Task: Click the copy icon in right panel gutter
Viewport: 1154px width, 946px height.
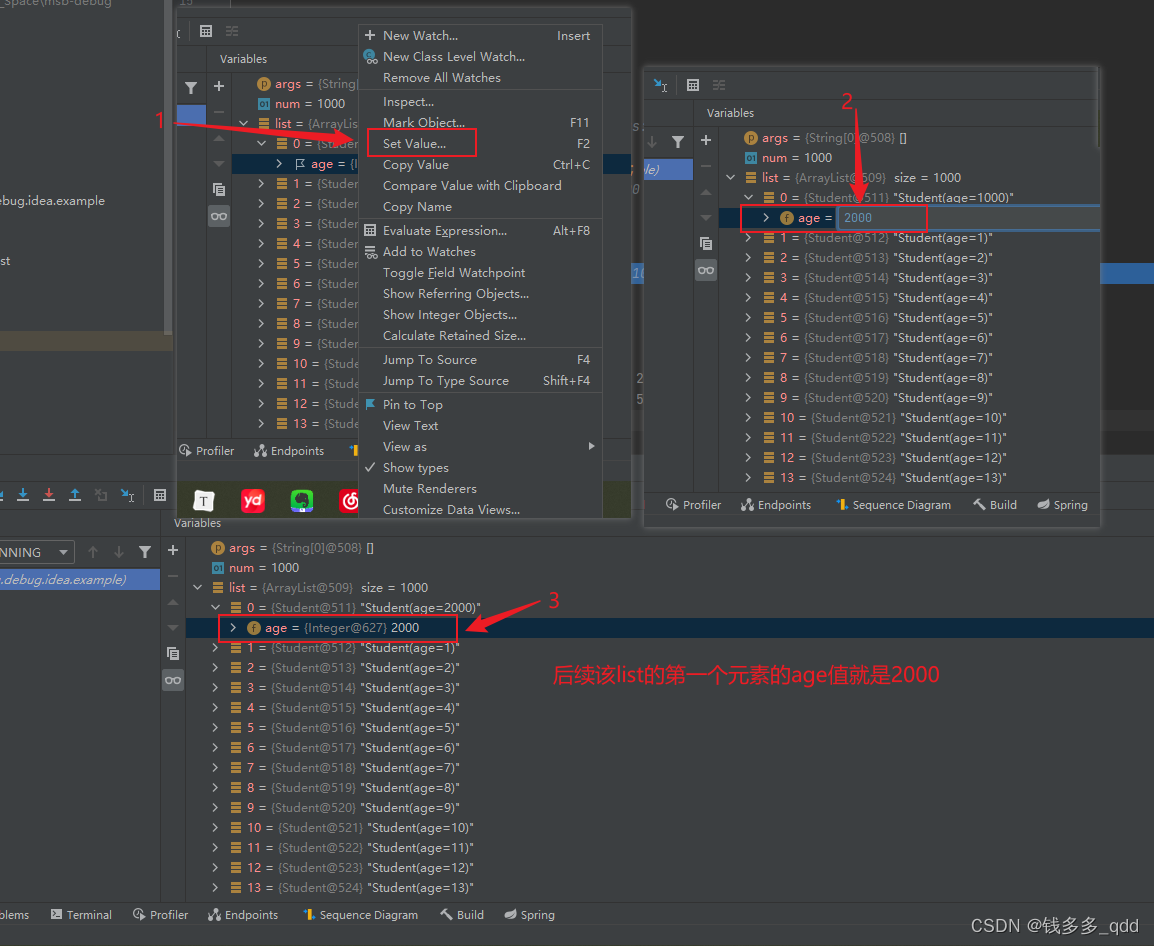Action: coord(706,244)
